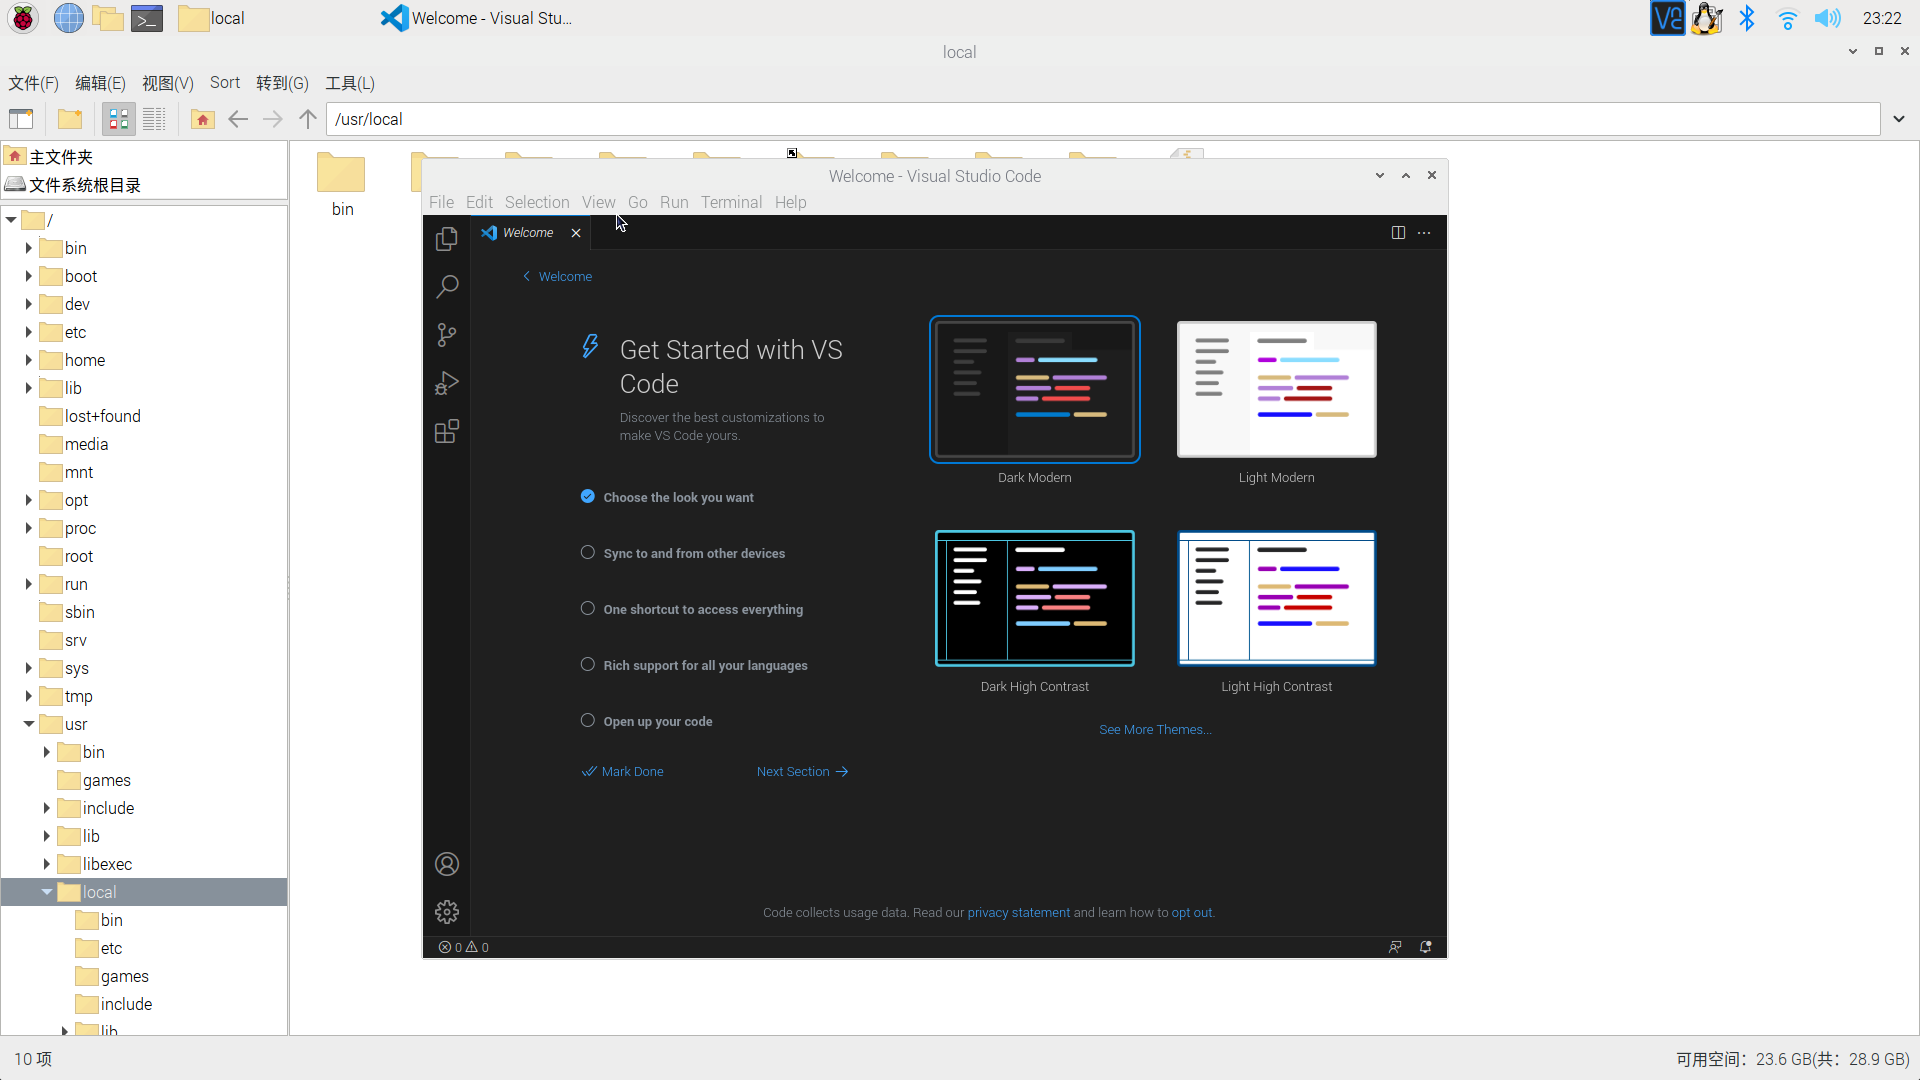Click the /usr/local path input field
This screenshot has height=1080, width=1920.
tap(1103, 119)
